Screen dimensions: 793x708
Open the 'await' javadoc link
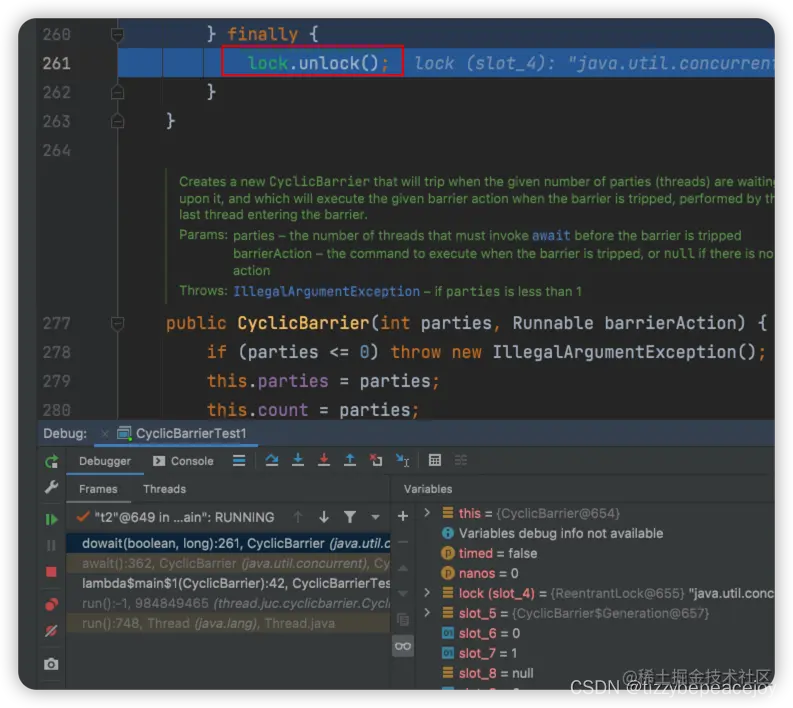551,236
